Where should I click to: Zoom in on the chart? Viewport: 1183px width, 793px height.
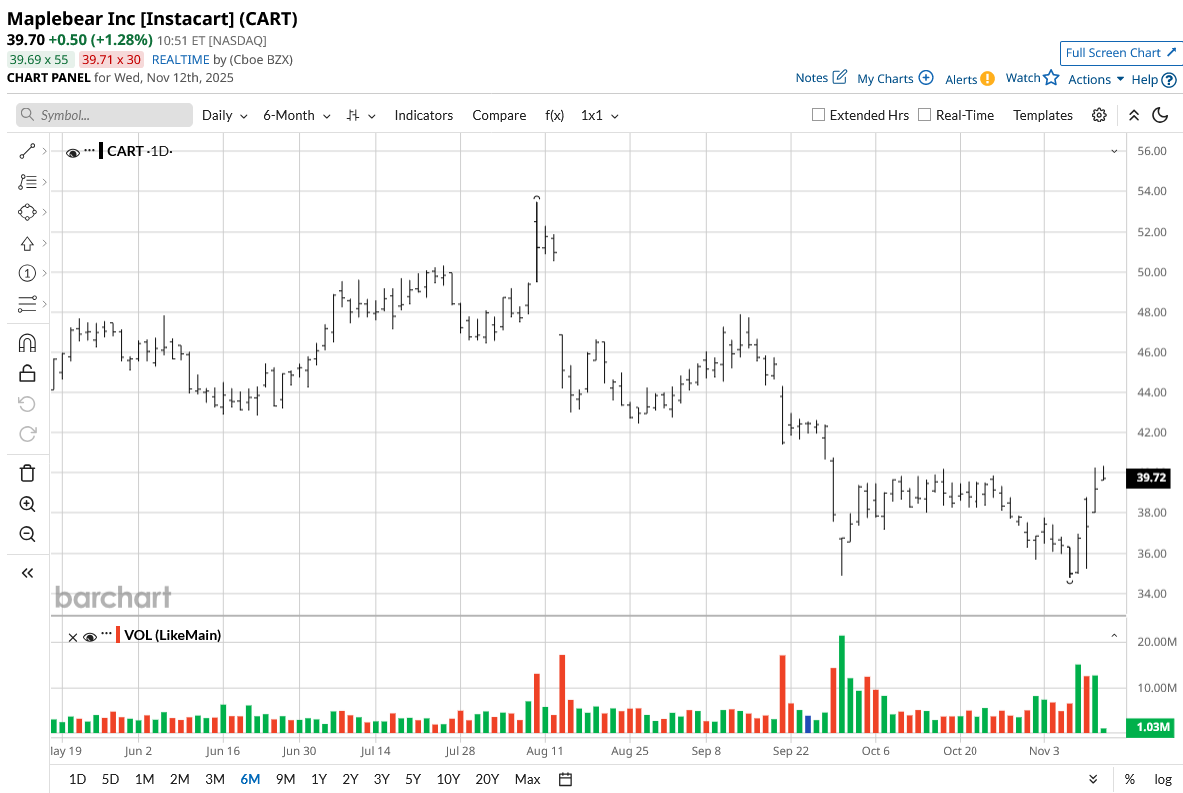coord(27,504)
